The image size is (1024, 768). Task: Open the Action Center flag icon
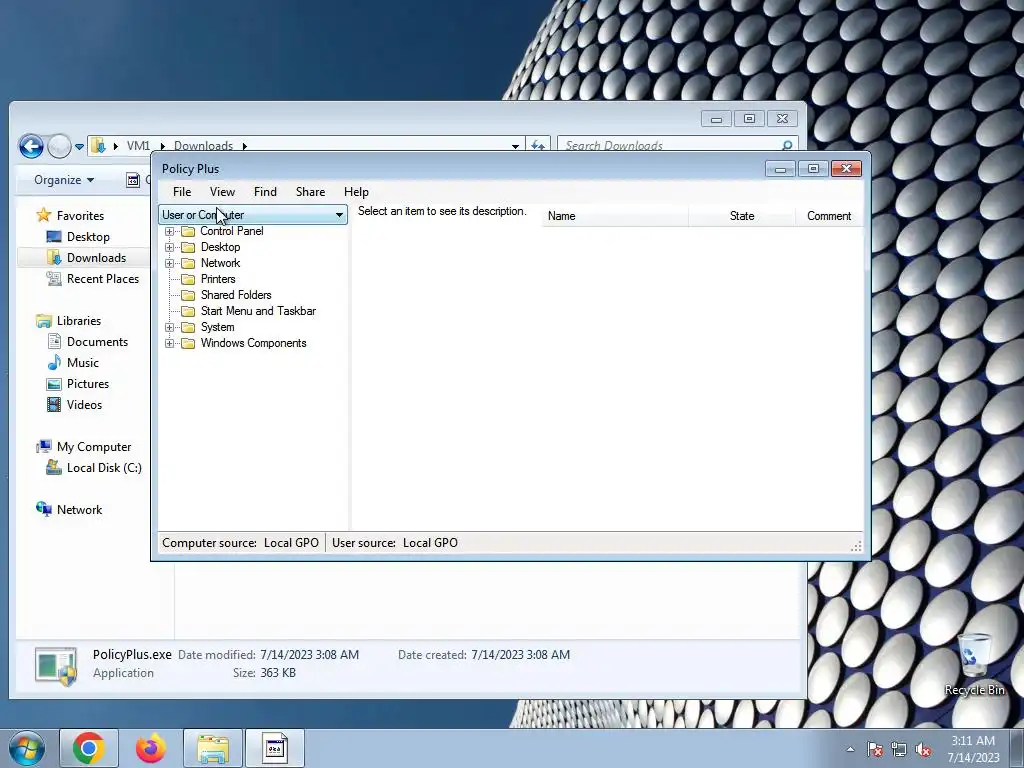874,749
